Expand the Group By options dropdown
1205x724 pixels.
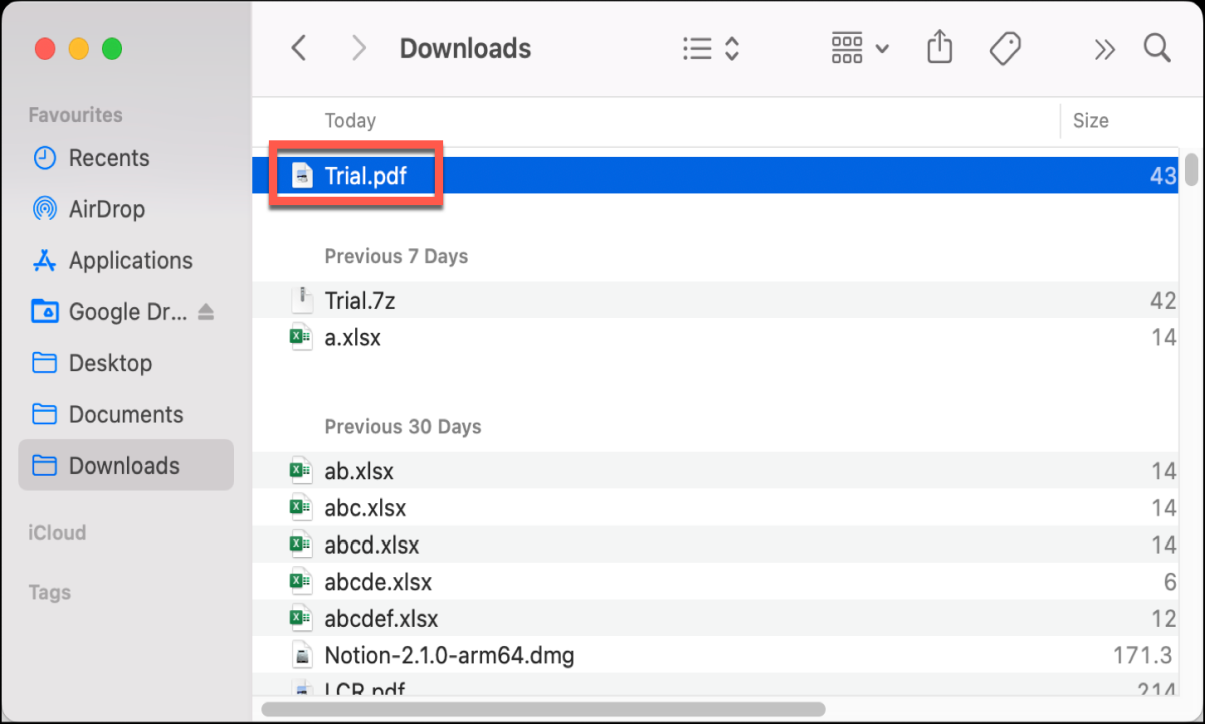[x=860, y=48]
